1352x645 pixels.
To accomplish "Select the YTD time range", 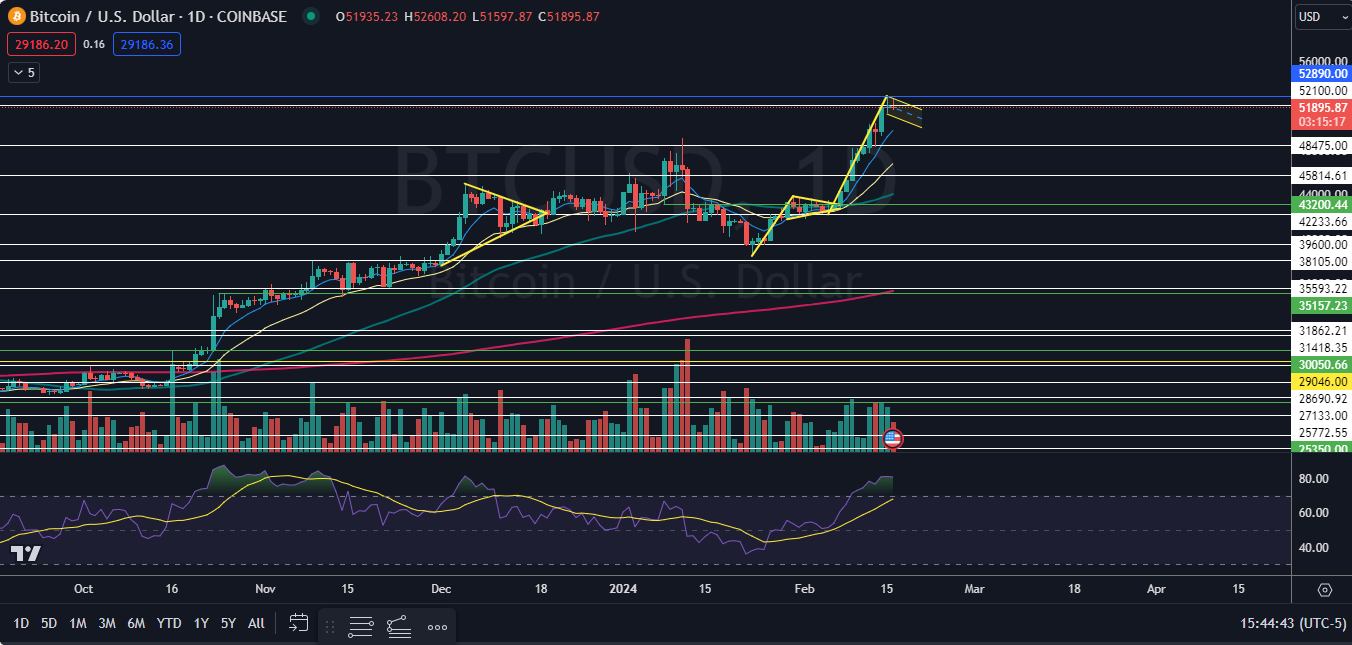I will (169, 623).
